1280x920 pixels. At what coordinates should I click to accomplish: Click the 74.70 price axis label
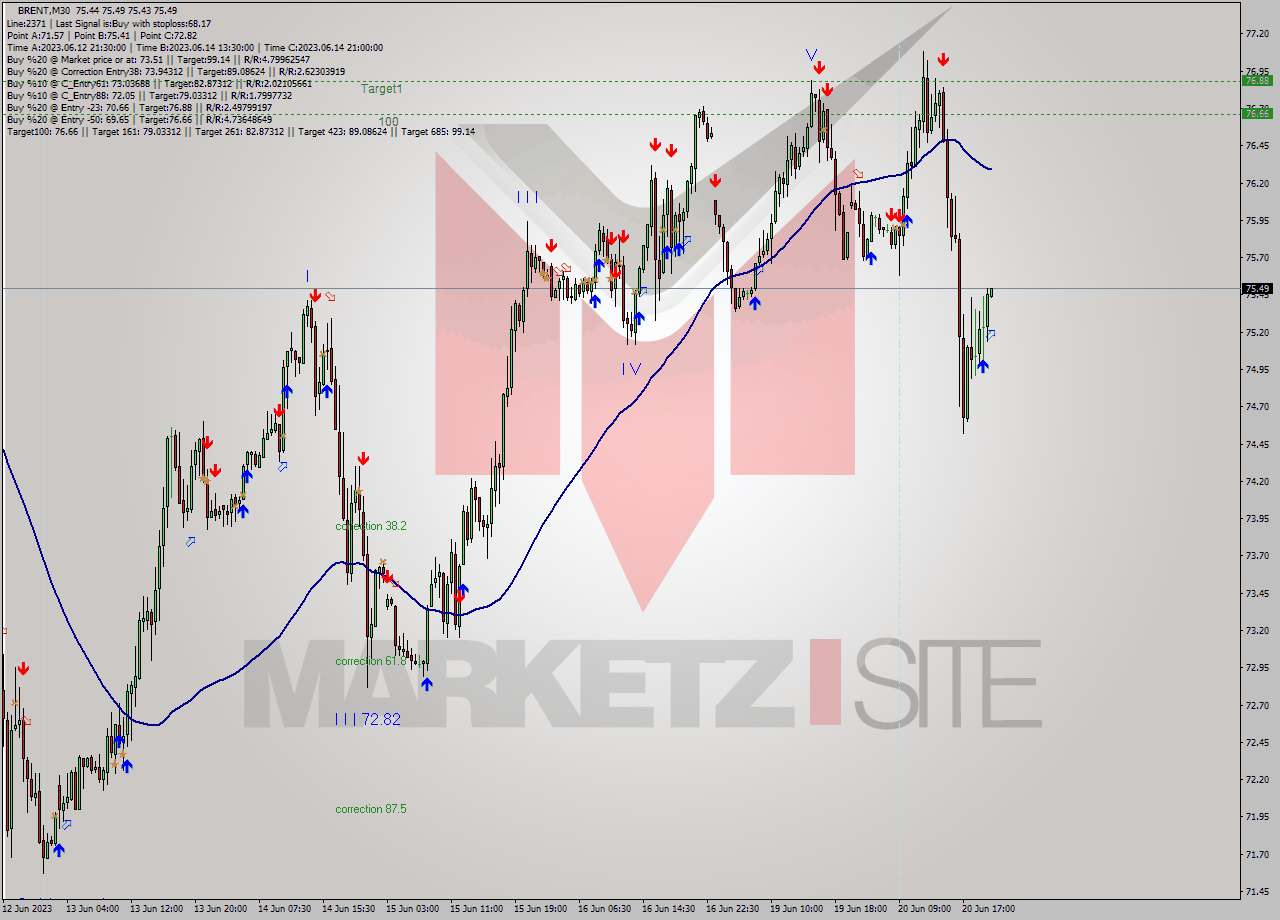pyautogui.click(x=1257, y=407)
